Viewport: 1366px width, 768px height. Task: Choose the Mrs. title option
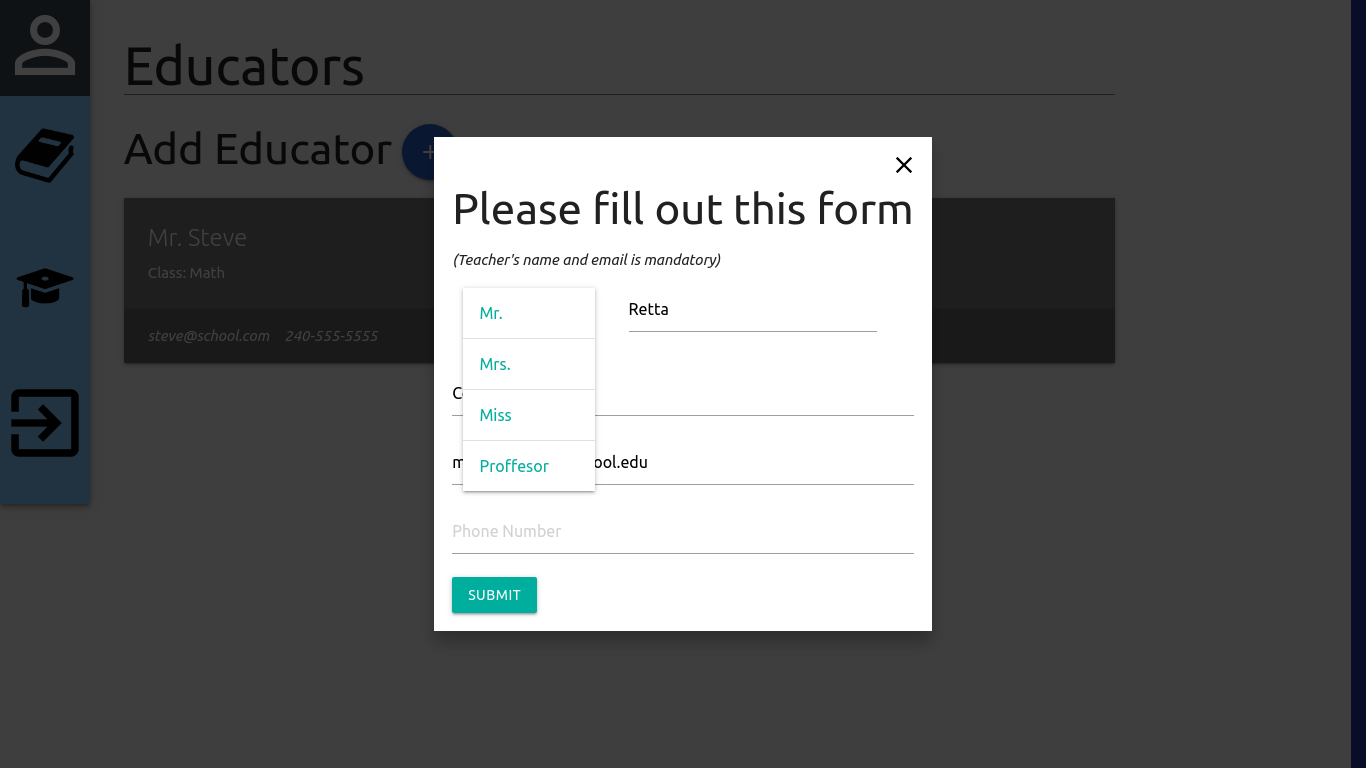click(x=529, y=364)
